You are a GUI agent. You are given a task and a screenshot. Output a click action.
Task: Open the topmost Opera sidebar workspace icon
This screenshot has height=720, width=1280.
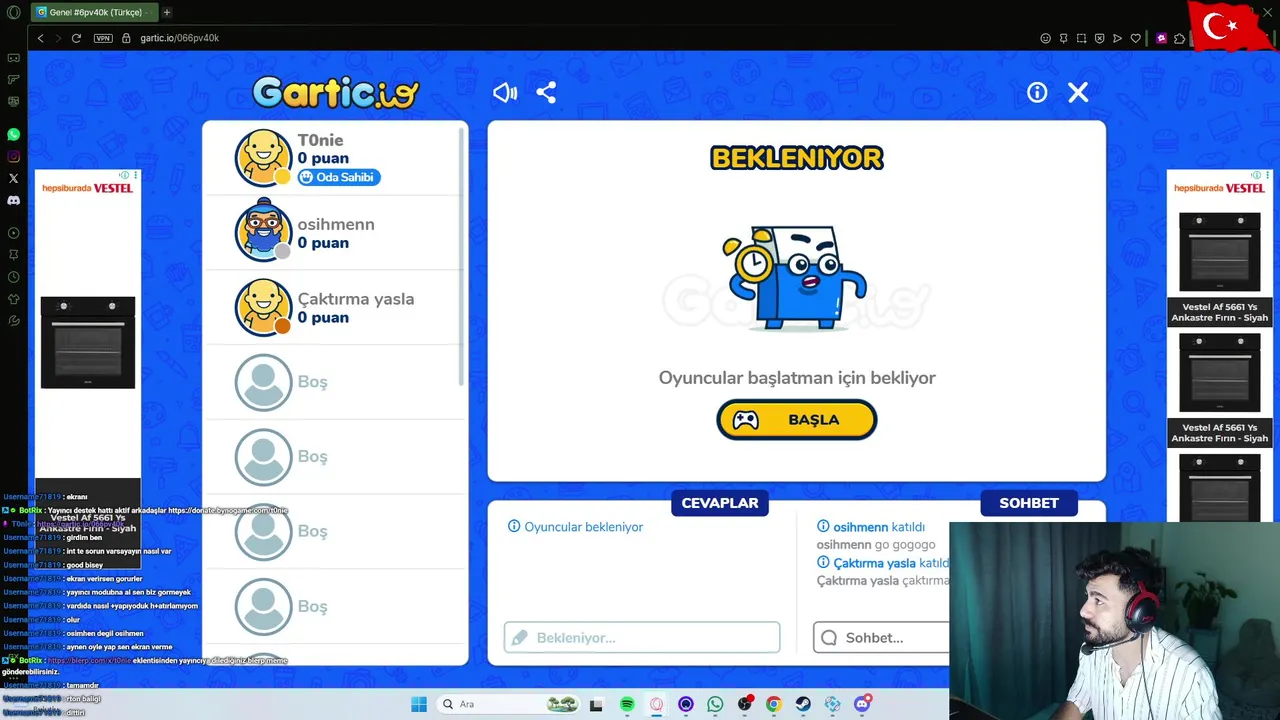click(x=13, y=58)
